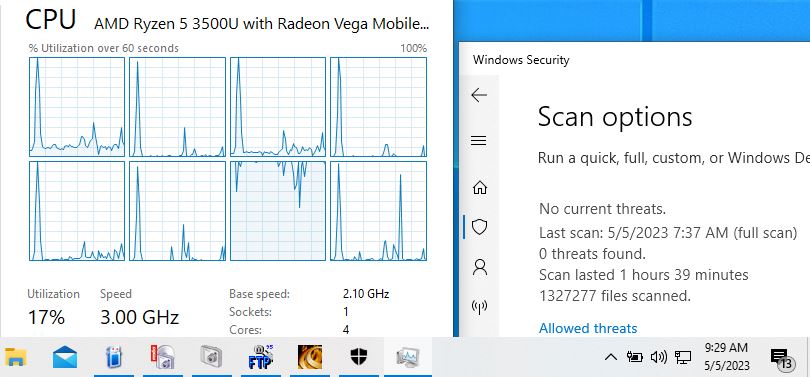This screenshot has width=810, height=377.
Task: Select the shaded seventh CPU core graph
Action: pyautogui.click(x=278, y=211)
